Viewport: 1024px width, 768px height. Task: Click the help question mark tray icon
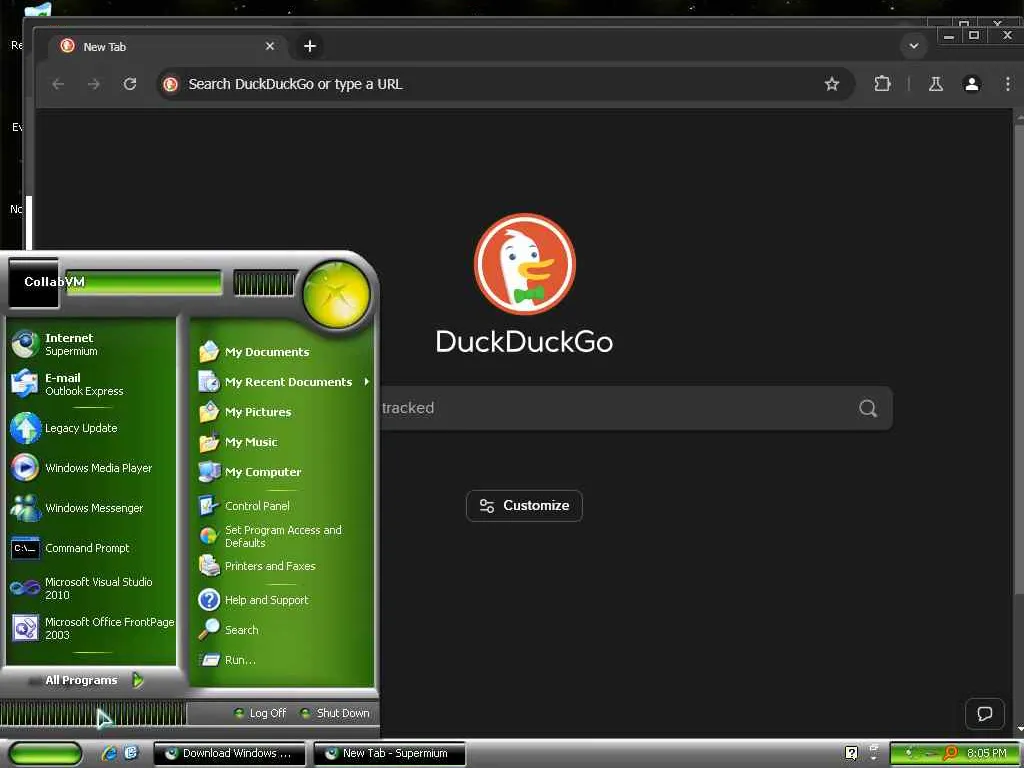point(851,753)
